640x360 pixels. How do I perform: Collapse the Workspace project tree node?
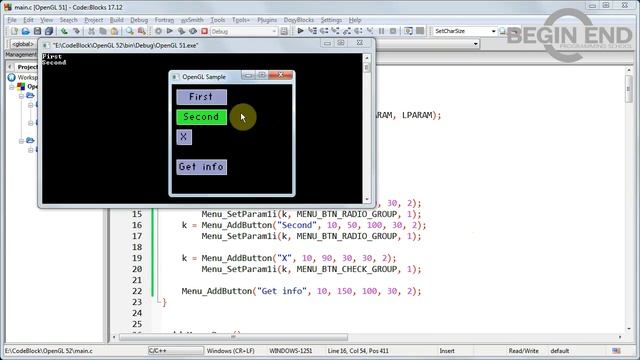(x=11, y=87)
